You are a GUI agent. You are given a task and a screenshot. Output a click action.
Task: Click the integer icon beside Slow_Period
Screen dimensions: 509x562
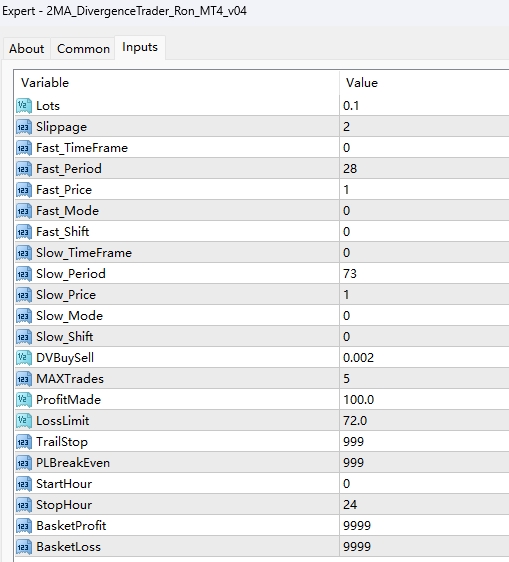click(24, 274)
